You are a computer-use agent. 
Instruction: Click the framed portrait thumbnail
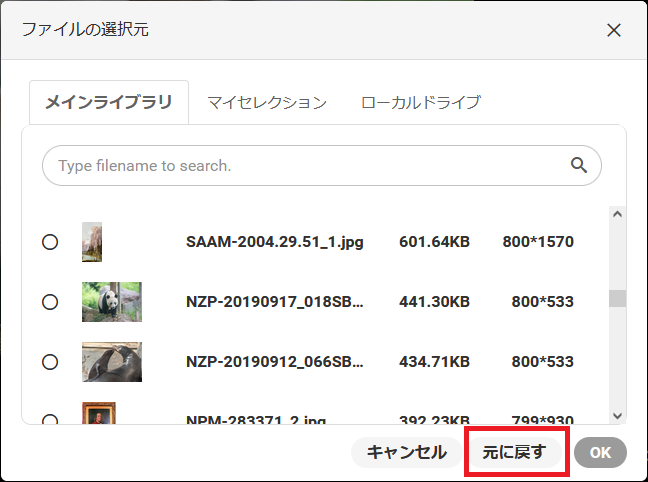click(x=99, y=414)
